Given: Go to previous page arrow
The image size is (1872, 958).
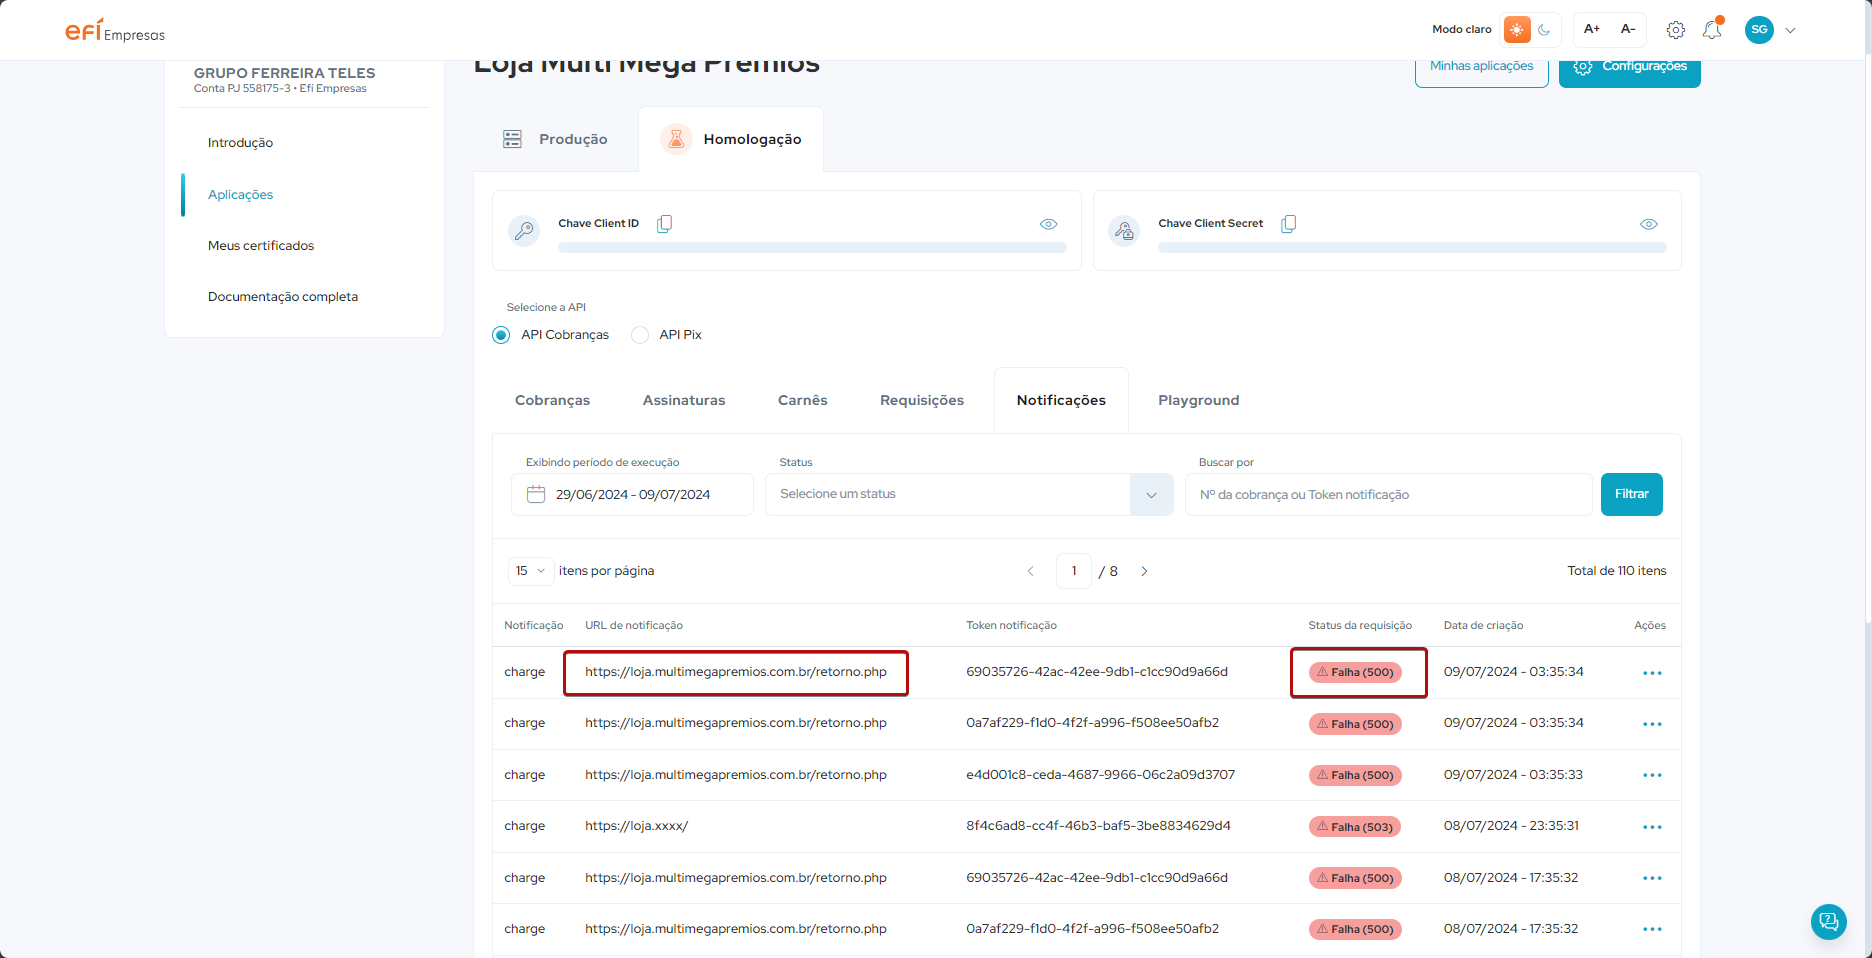Looking at the screenshot, I should tap(1030, 571).
